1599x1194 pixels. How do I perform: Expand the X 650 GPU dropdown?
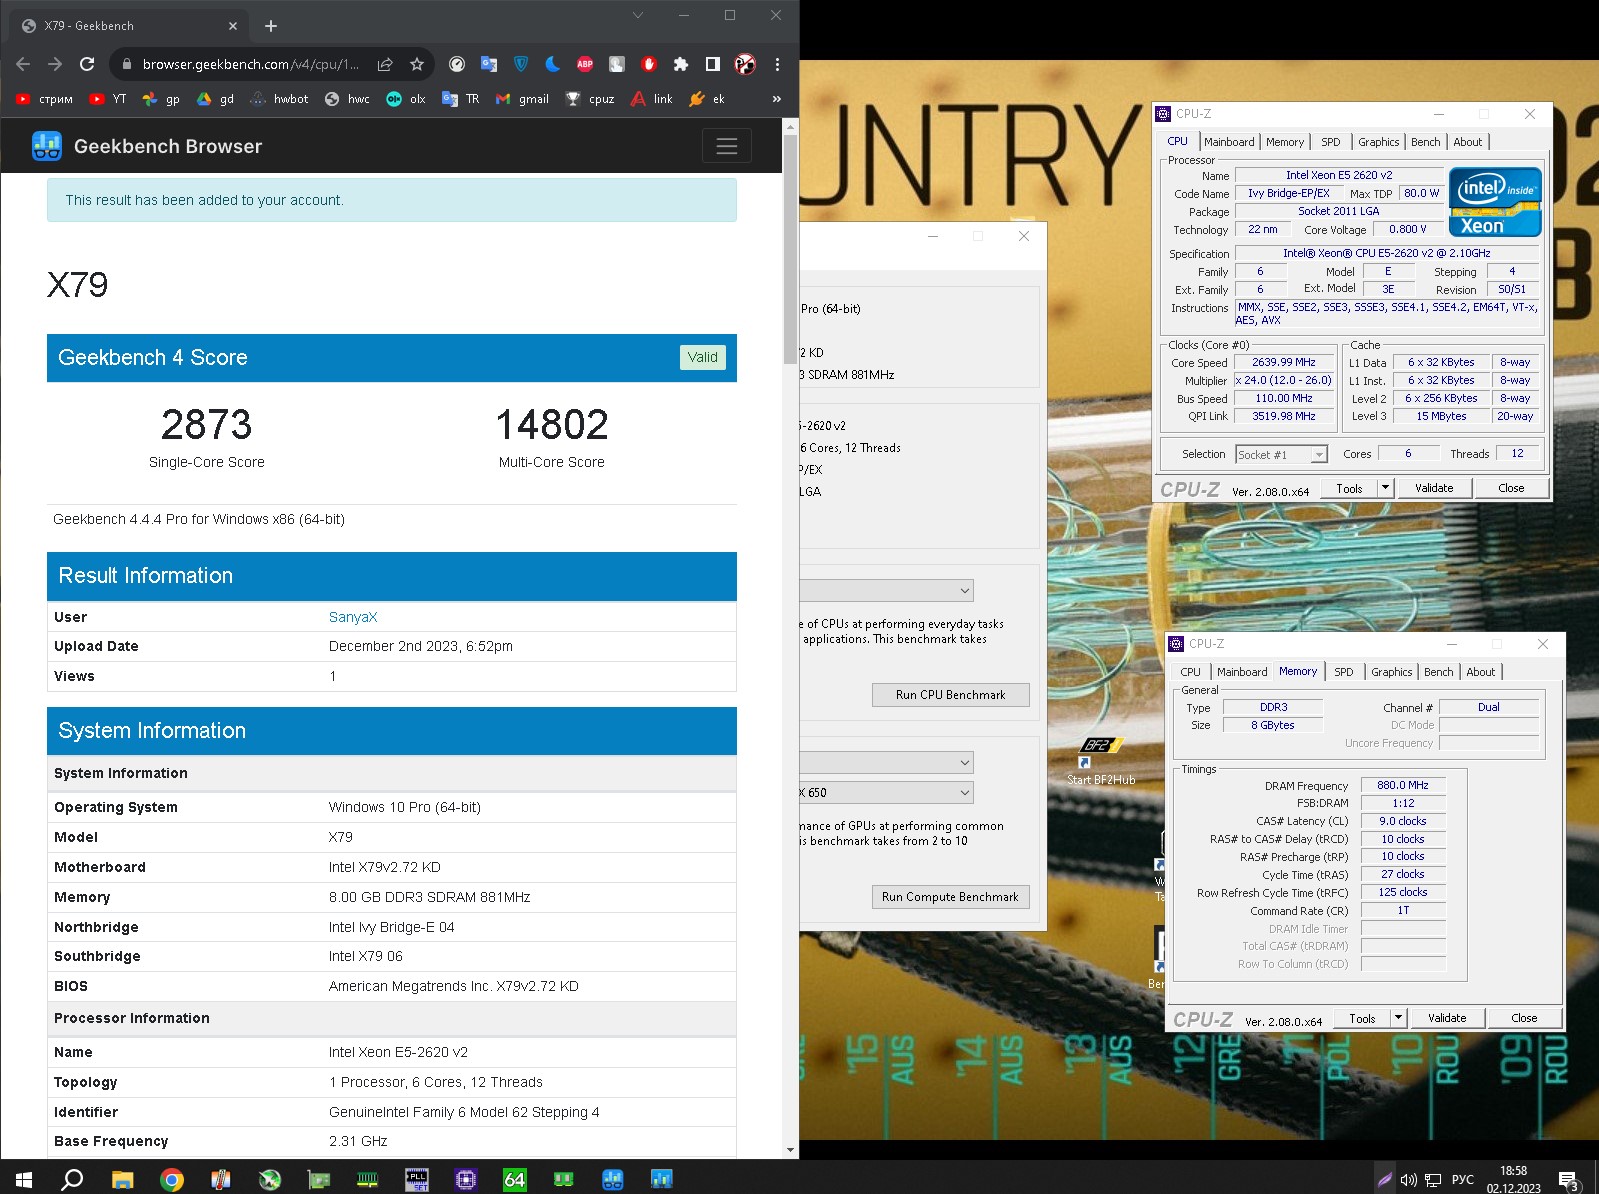coord(886,793)
